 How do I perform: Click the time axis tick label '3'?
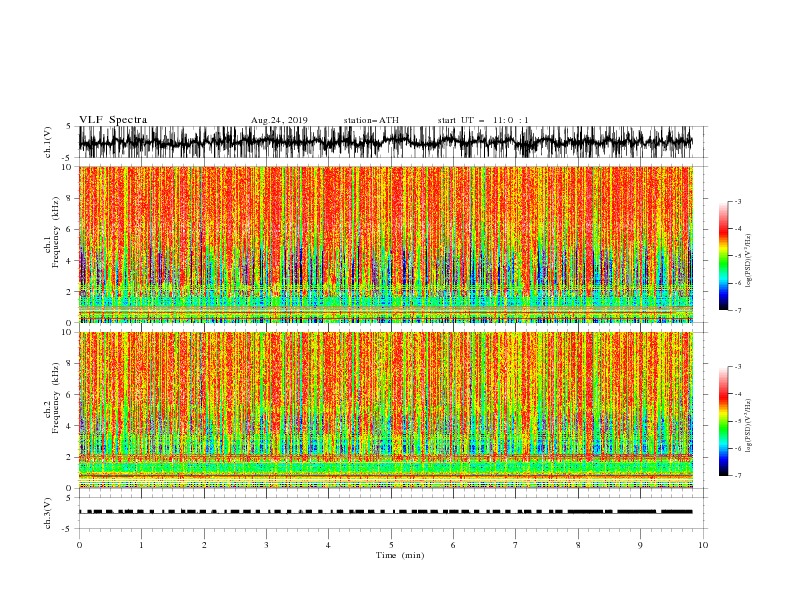[266, 545]
